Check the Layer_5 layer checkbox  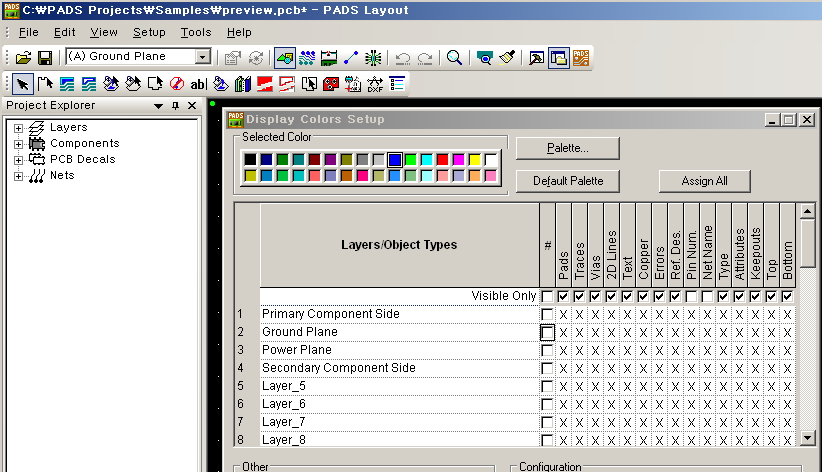coord(547,387)
